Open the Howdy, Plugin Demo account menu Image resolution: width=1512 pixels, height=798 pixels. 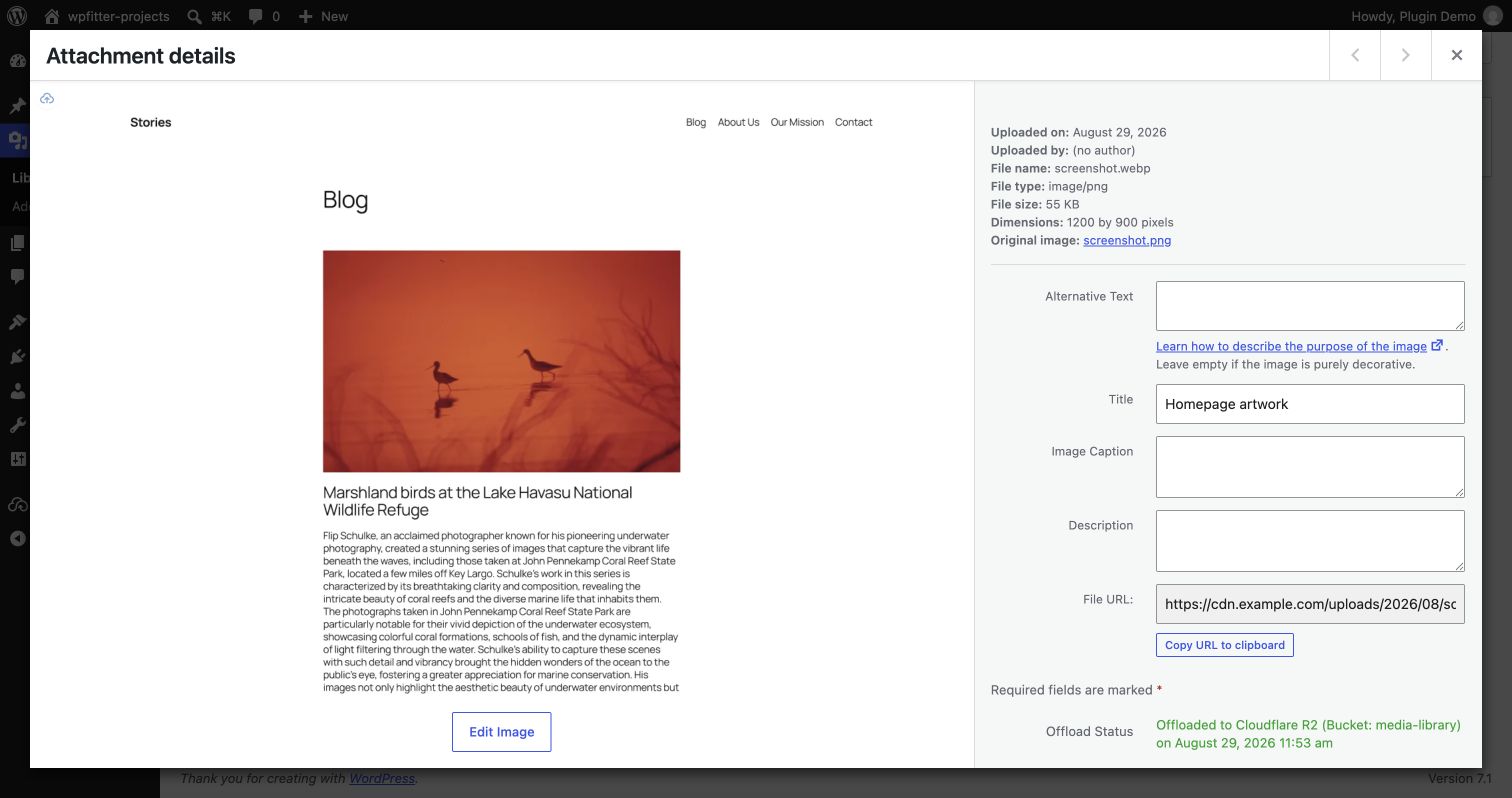point(1427,16)
